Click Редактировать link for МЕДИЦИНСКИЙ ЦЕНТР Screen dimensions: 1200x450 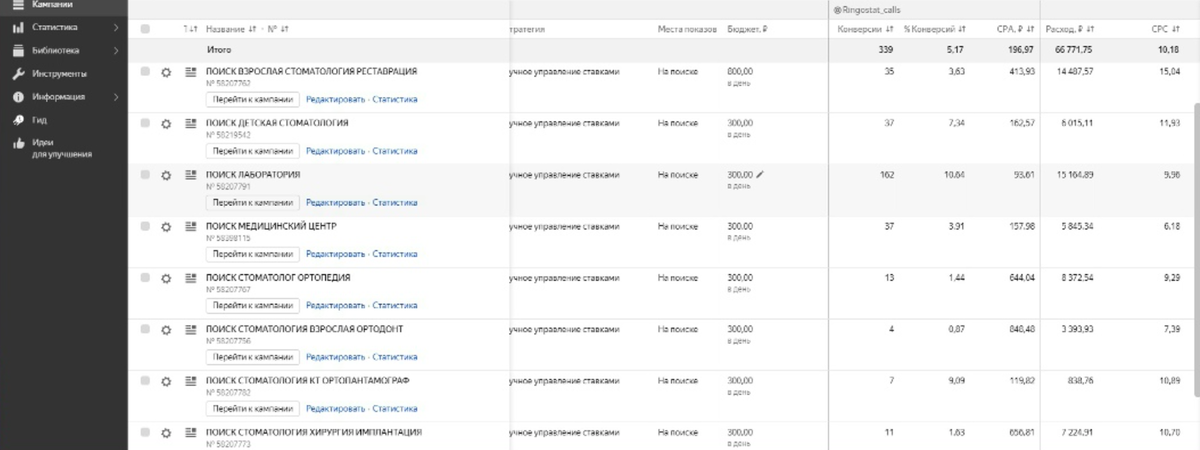(x=335, y=254)
